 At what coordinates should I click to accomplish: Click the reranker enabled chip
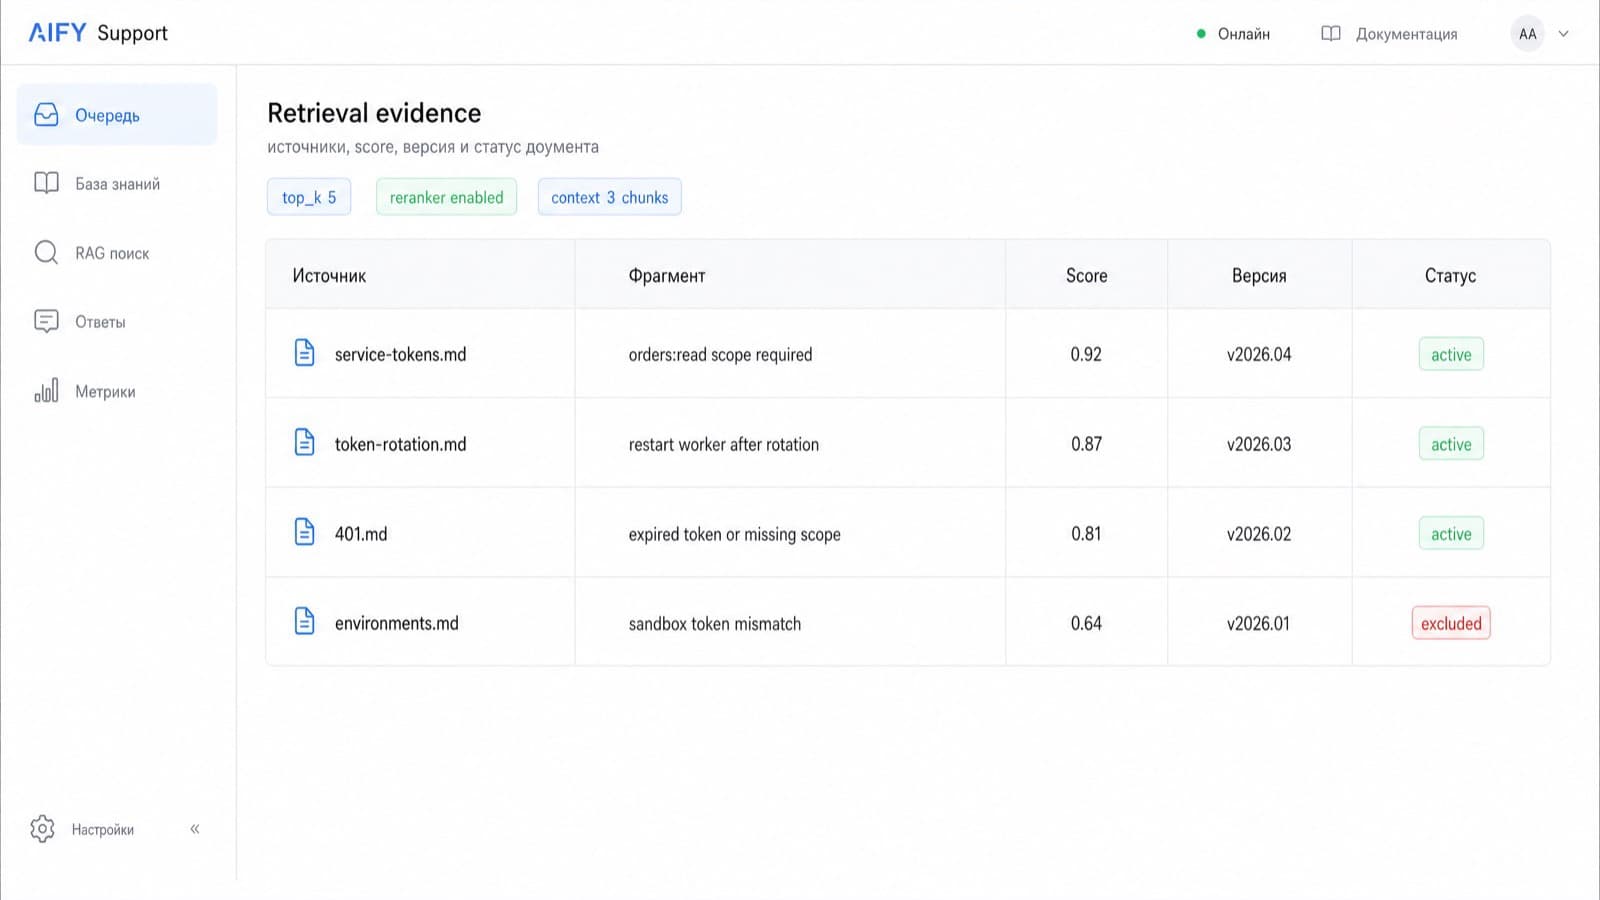pyautogui.click(x=446, y=197)
